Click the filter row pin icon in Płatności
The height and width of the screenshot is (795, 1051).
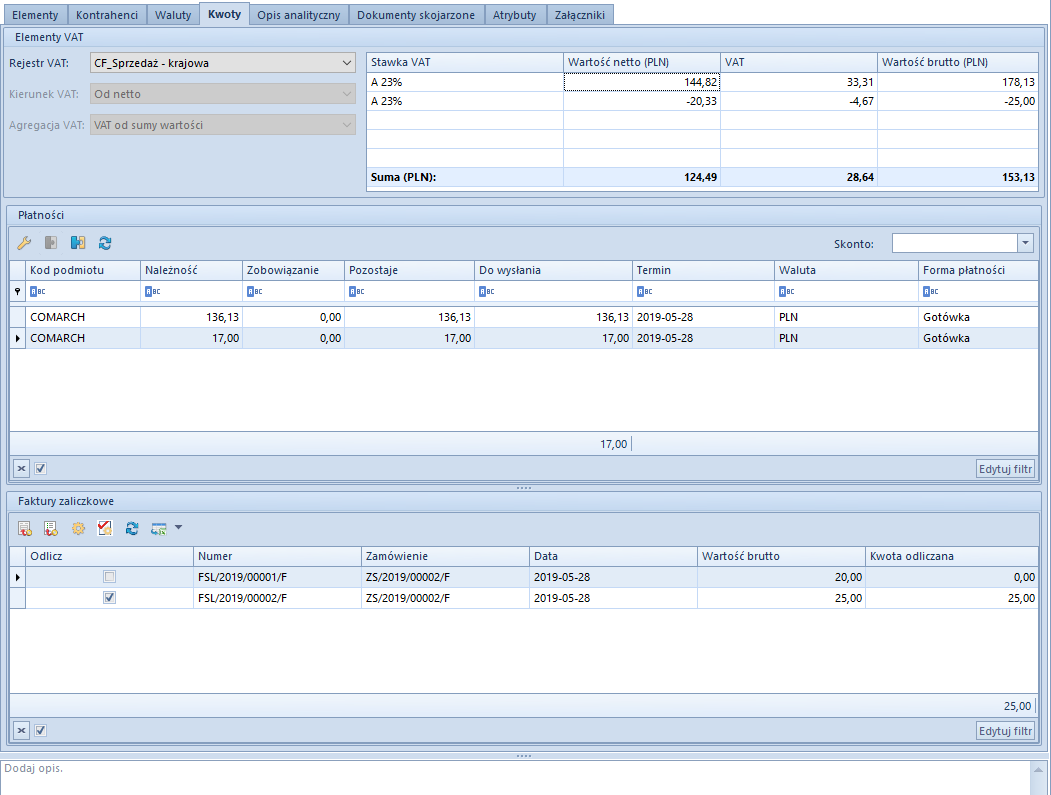[x=17, y=292]
